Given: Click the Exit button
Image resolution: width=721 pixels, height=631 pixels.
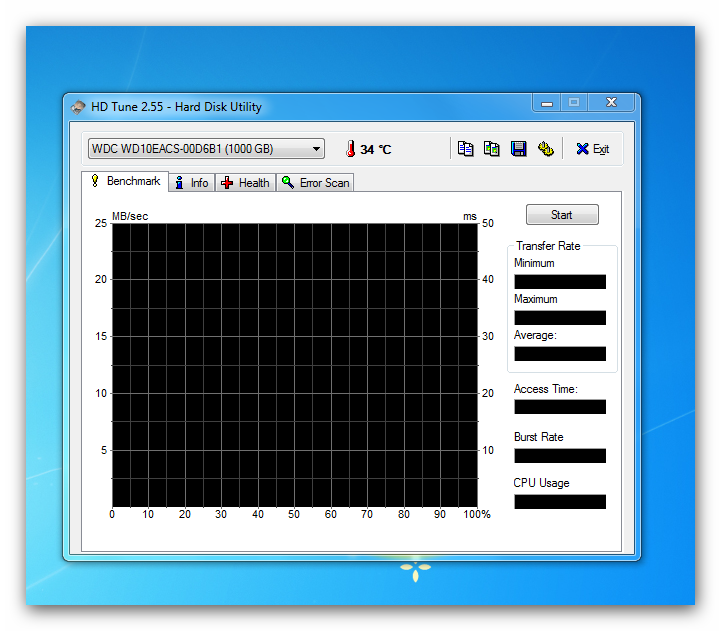Looking at the screenshot, I should coord(592,149).
